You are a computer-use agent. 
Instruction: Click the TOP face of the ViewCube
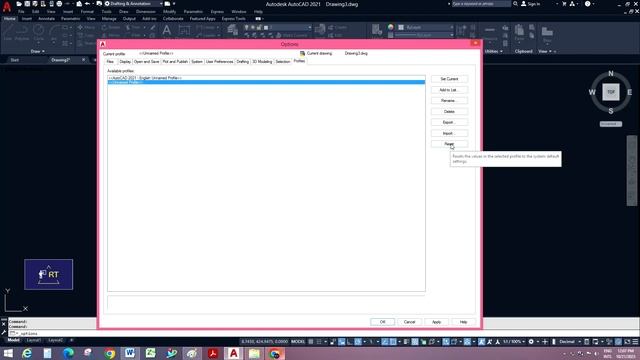[x=611, y=92]
